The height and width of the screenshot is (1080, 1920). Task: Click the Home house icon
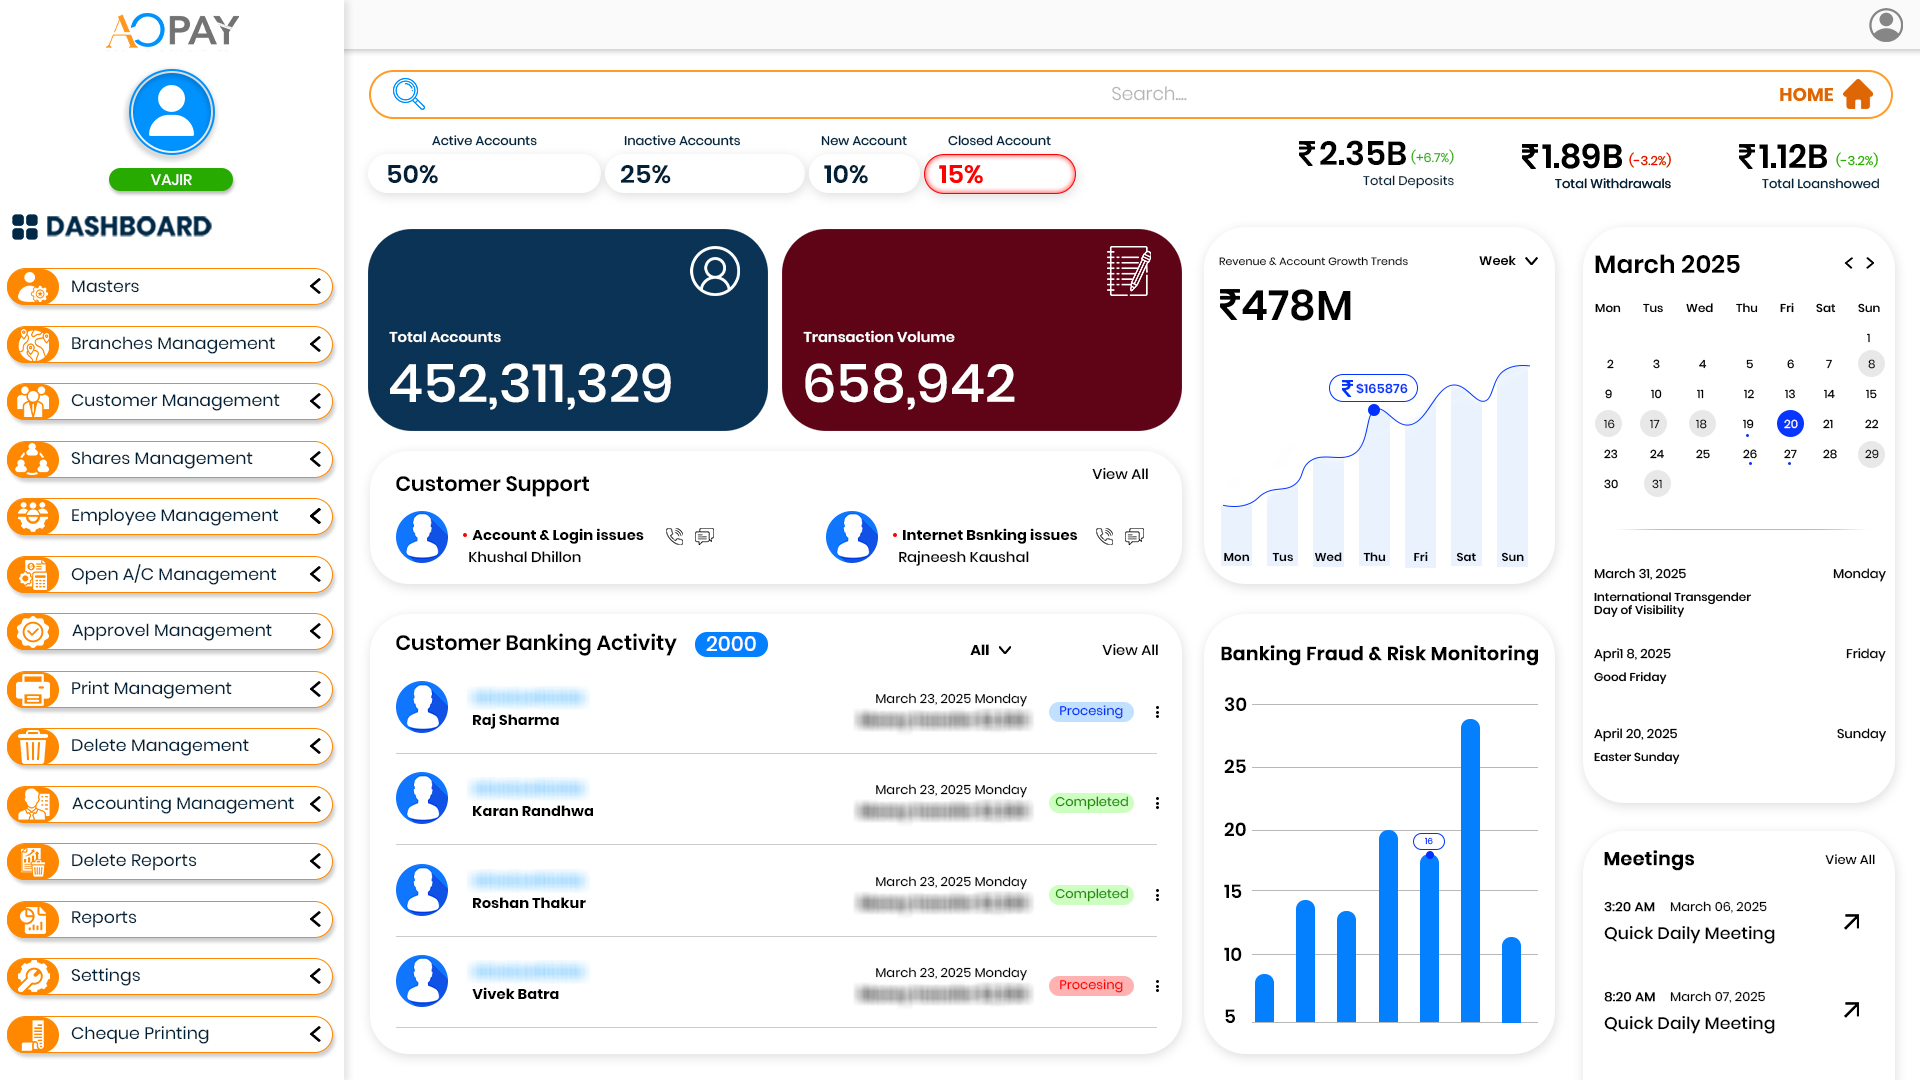(1860, 93)
